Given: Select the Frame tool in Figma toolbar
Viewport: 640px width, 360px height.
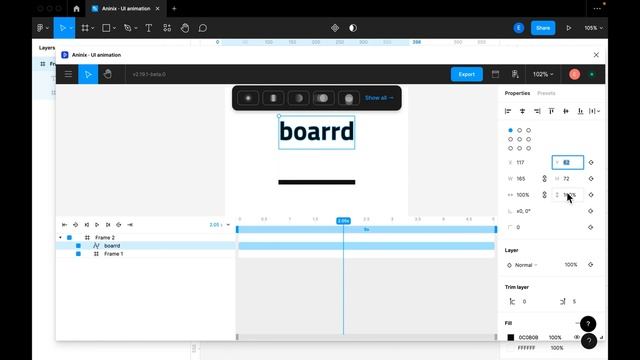Looking at the screenshot, I should [85, 28].
